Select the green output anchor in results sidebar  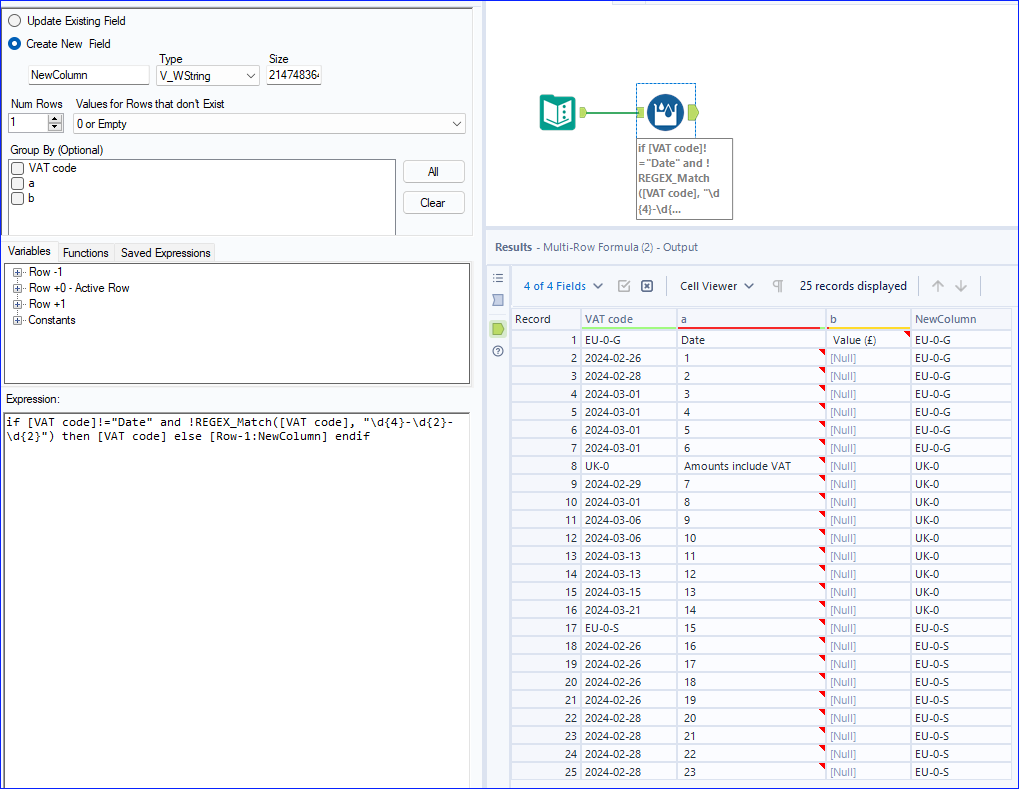(498, 328)
